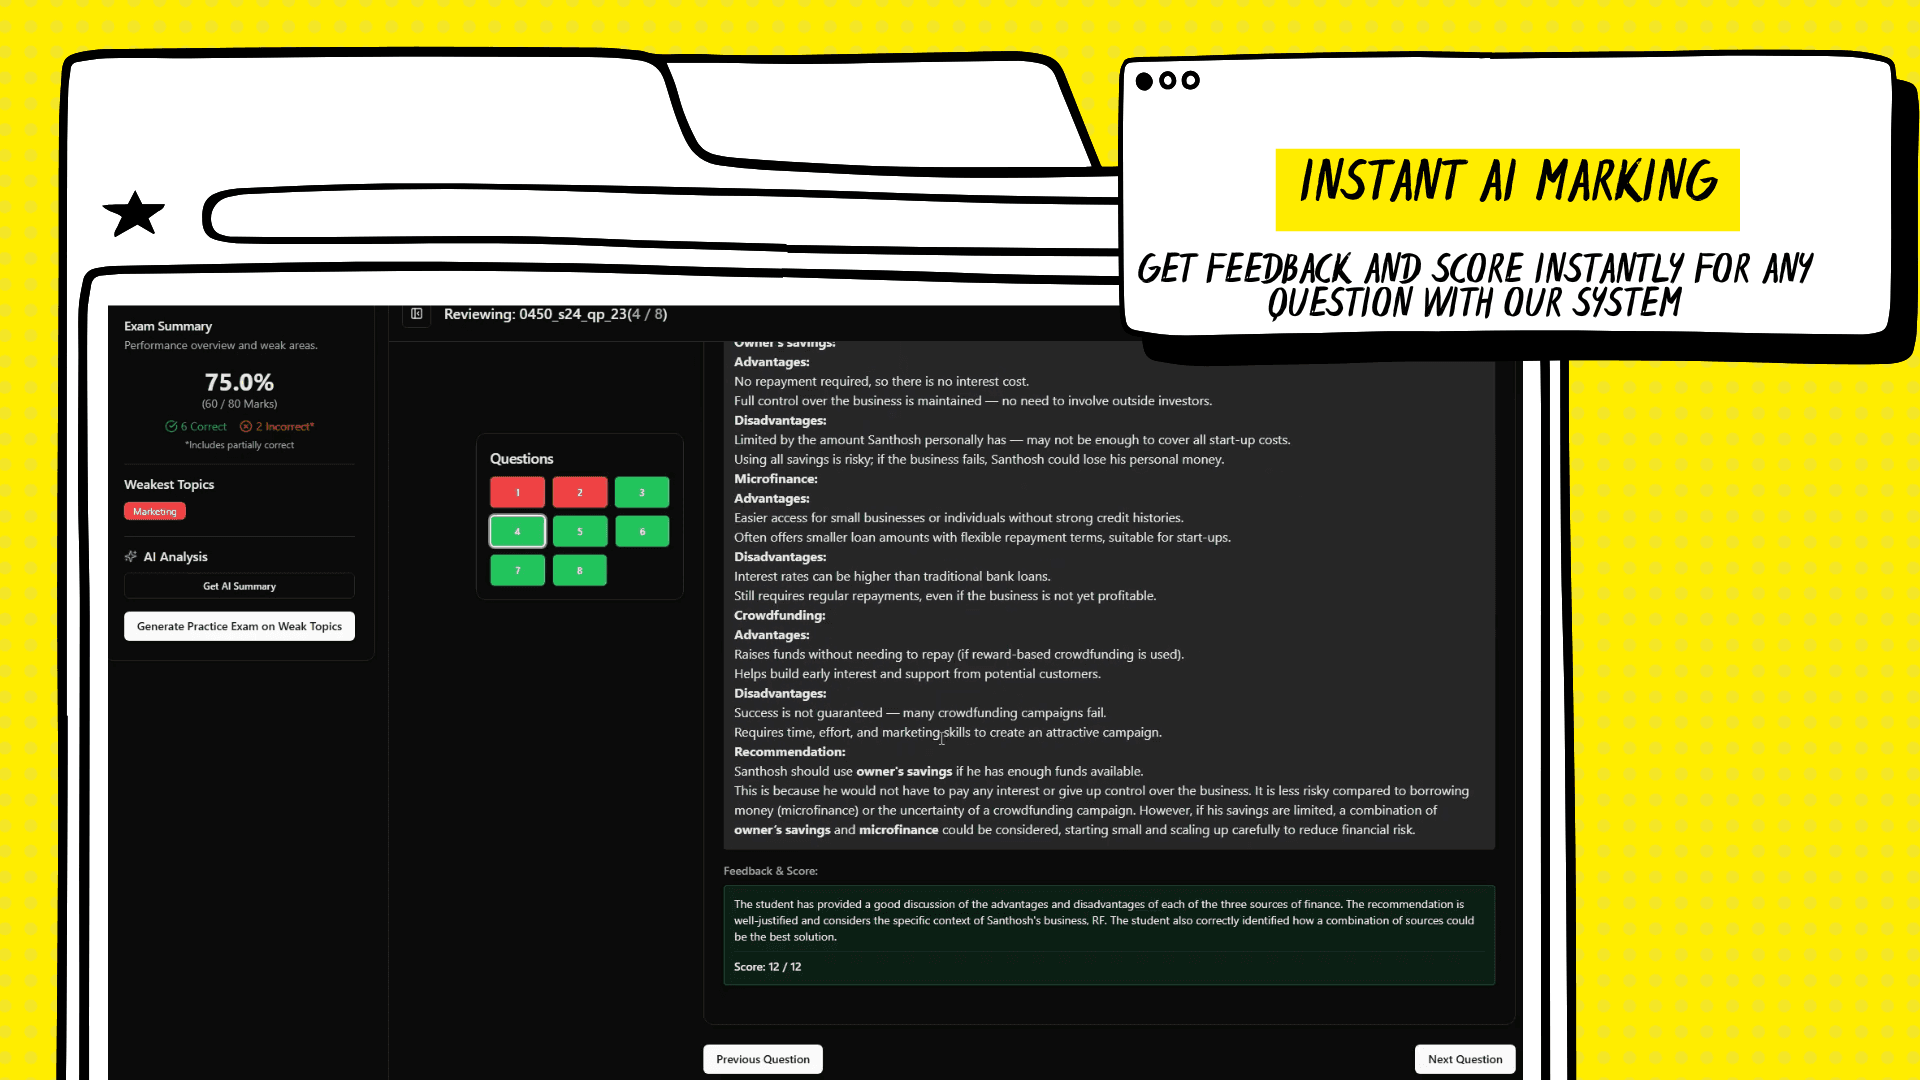The height and width of the screenshot is (1080, 1920).
Task: Click the black star icon
Action: 133,214
